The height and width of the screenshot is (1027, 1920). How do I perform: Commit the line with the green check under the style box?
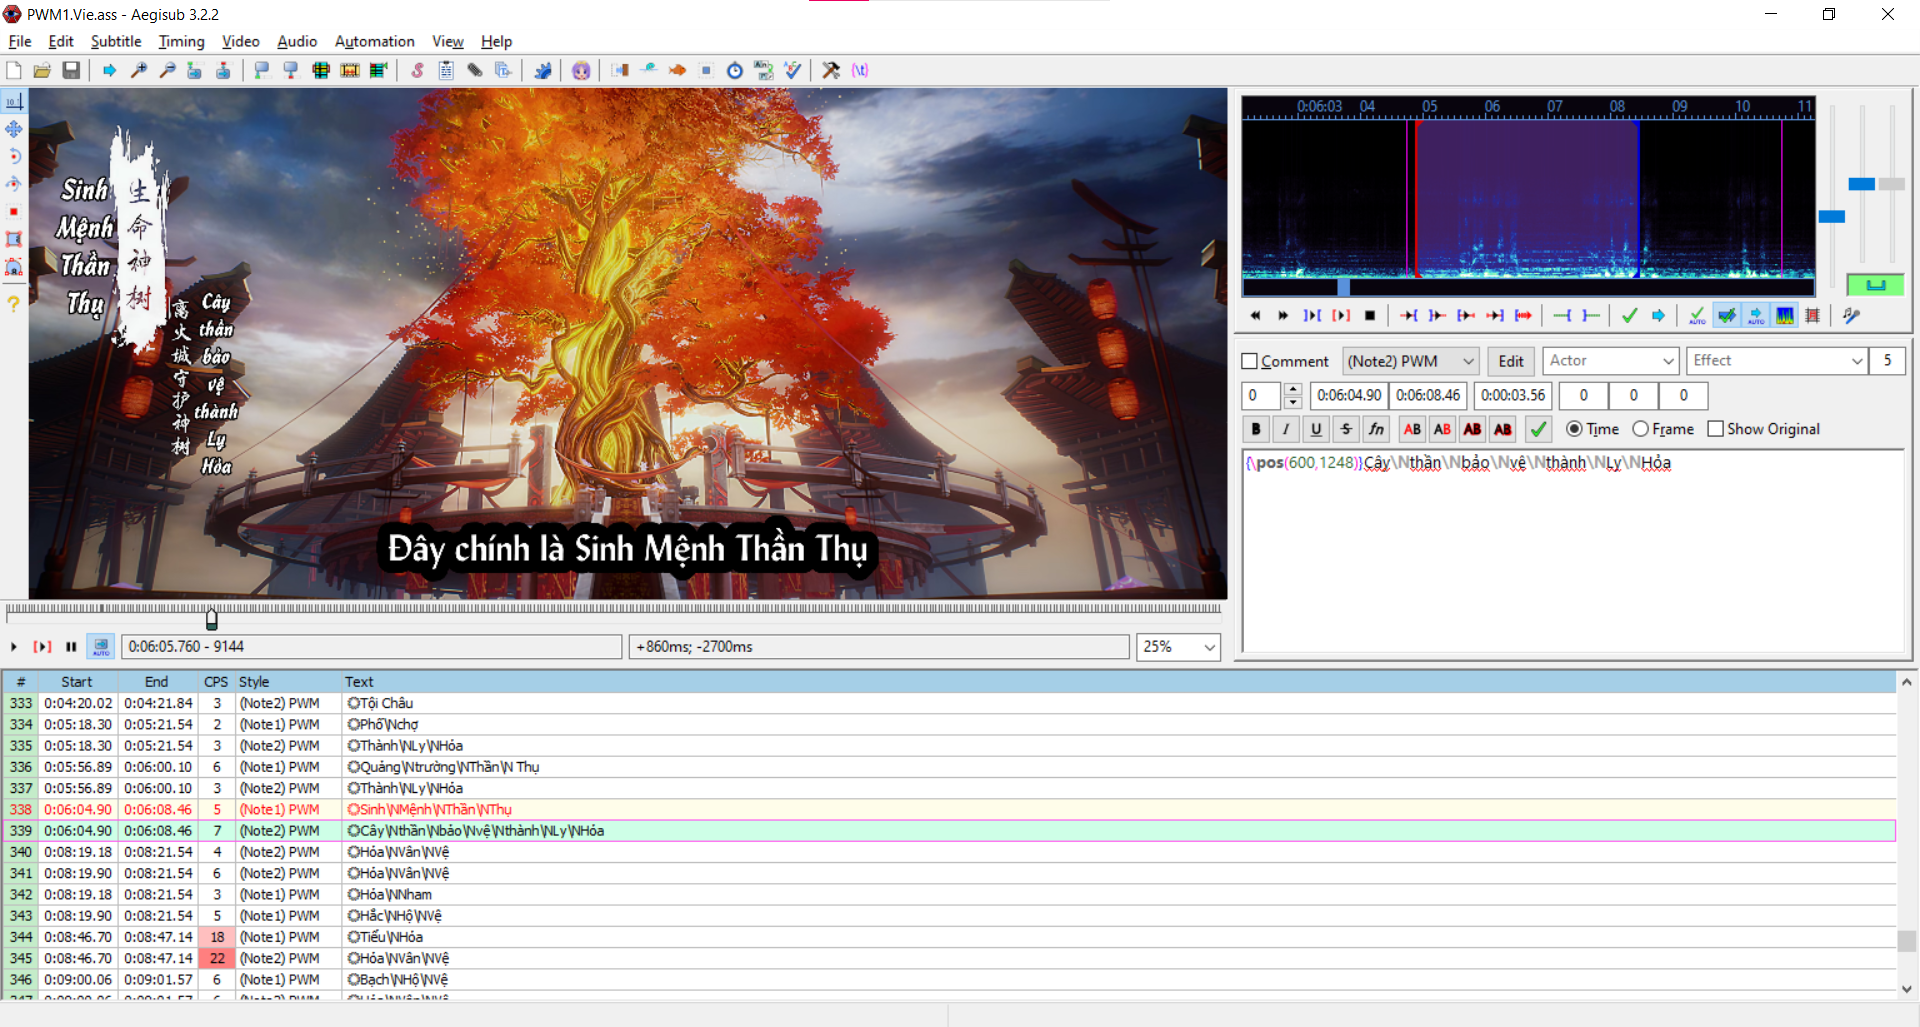click(x=1539, y=429)
